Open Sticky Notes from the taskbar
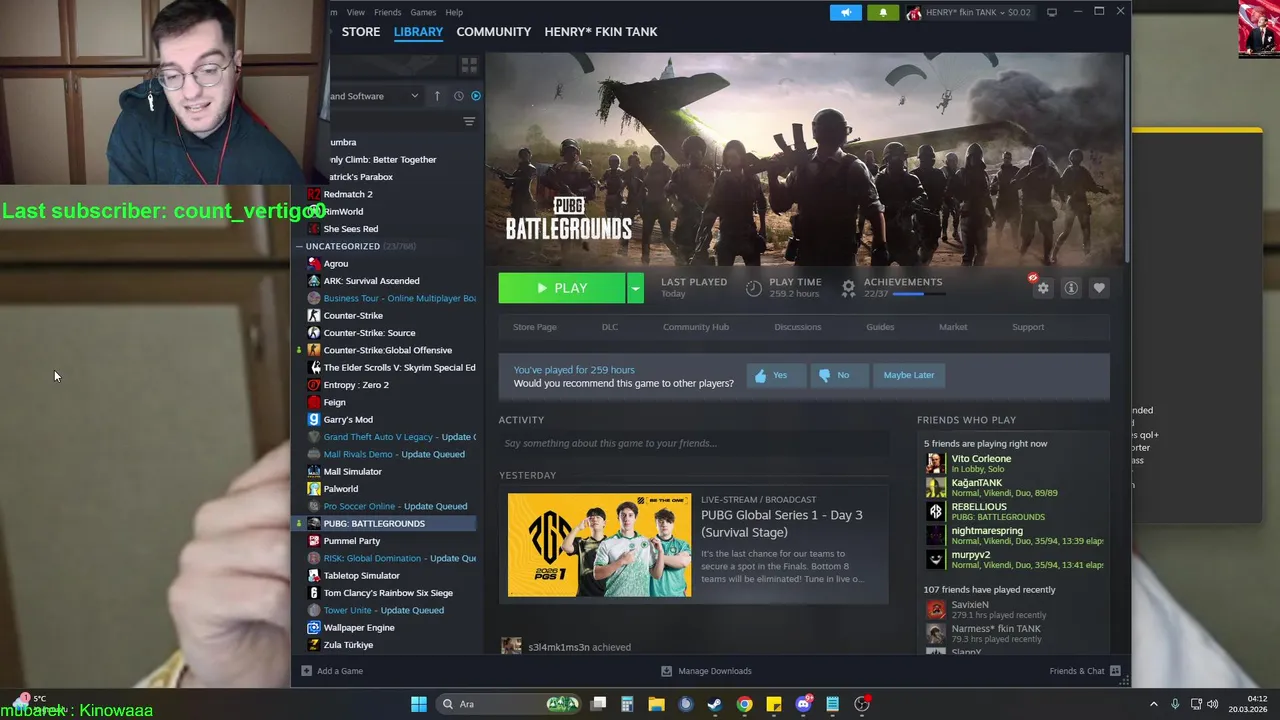The height and width of the screenshot is (720, 1280). coord(773,704)
